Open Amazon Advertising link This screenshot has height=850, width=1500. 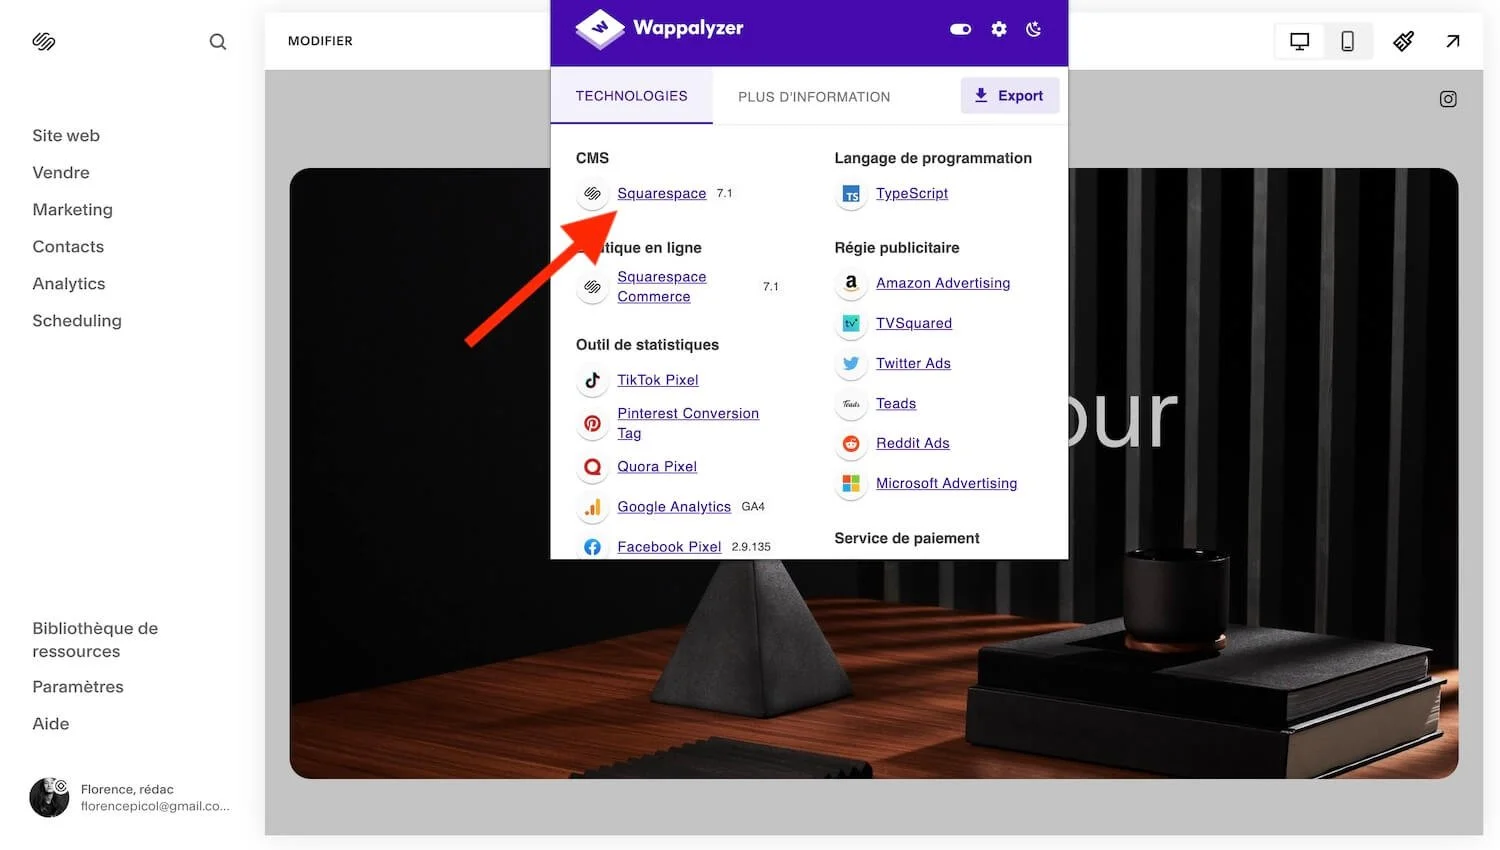943,283
